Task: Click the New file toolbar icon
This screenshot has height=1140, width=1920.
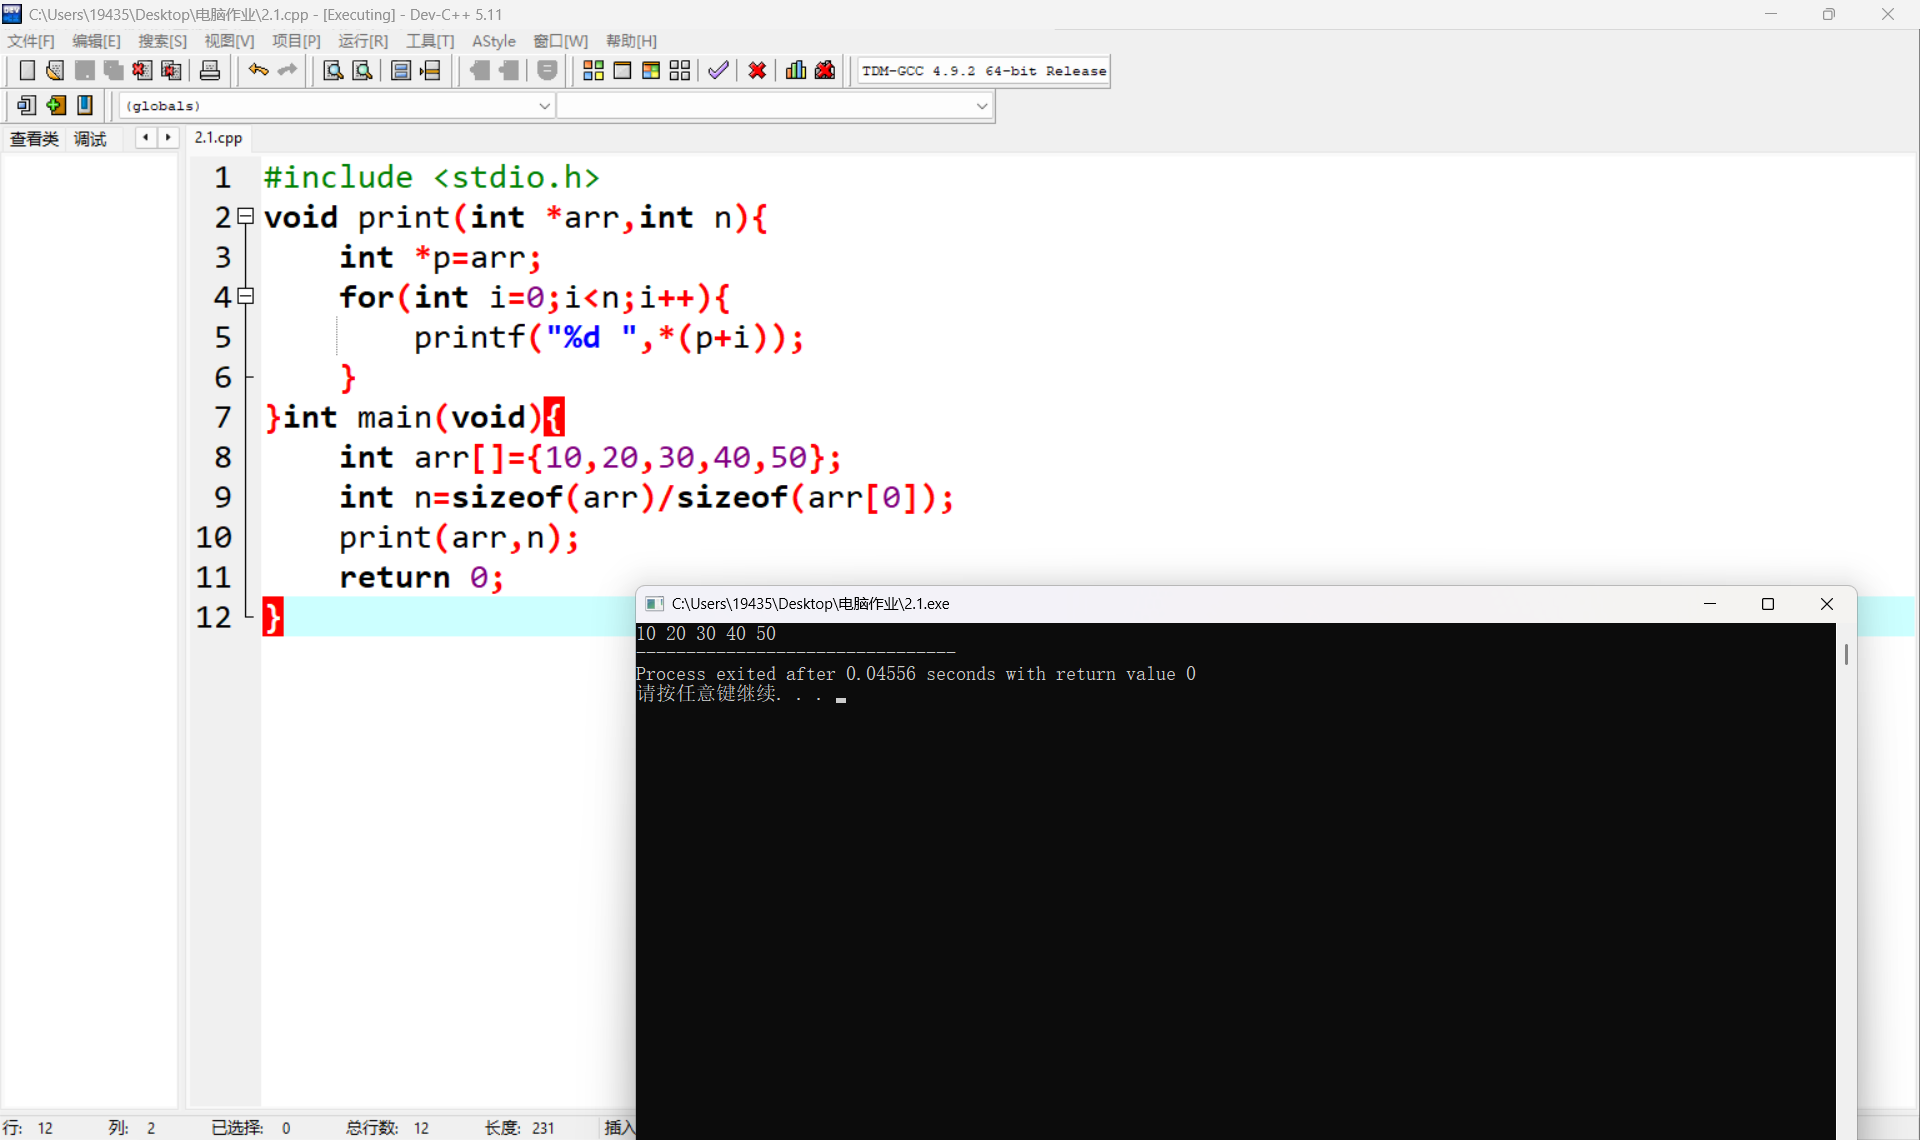Action: click(x=27, y=70)
